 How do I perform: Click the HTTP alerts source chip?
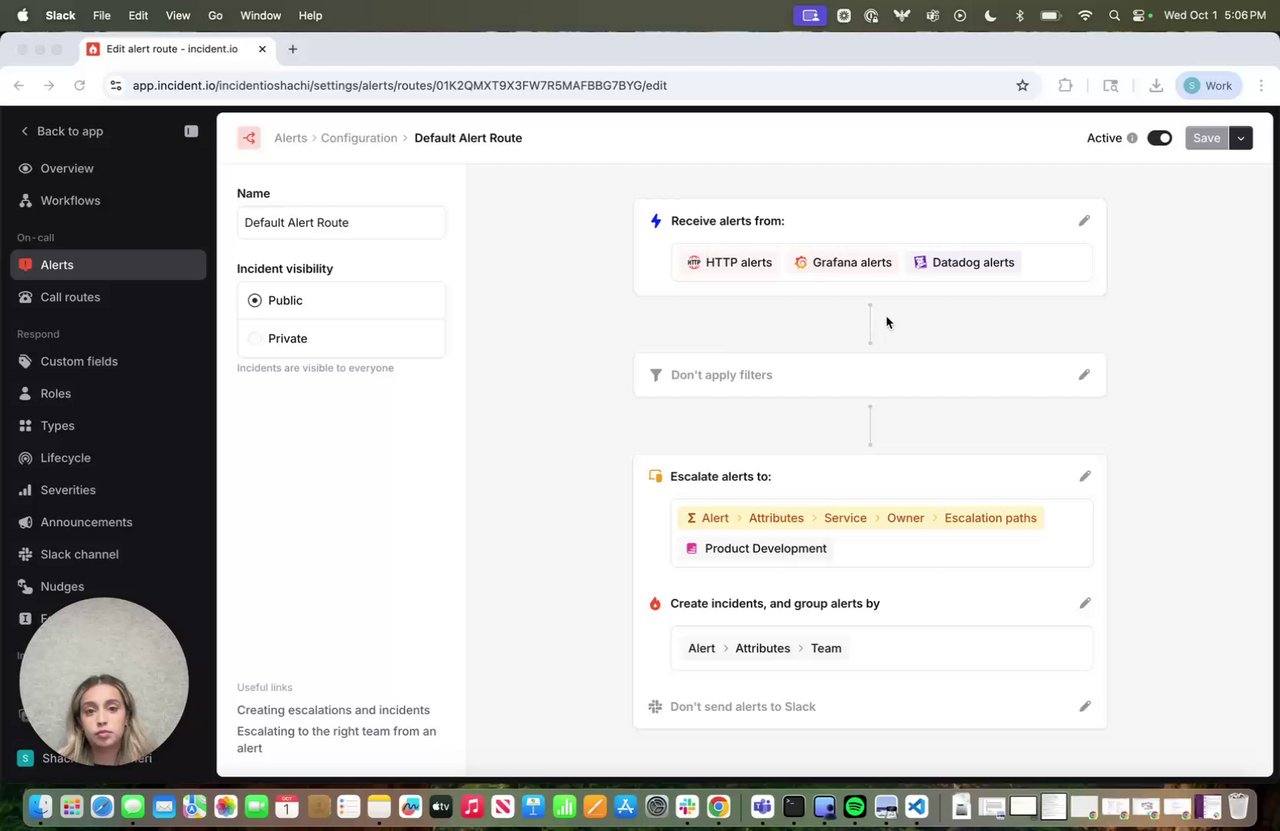730,262
